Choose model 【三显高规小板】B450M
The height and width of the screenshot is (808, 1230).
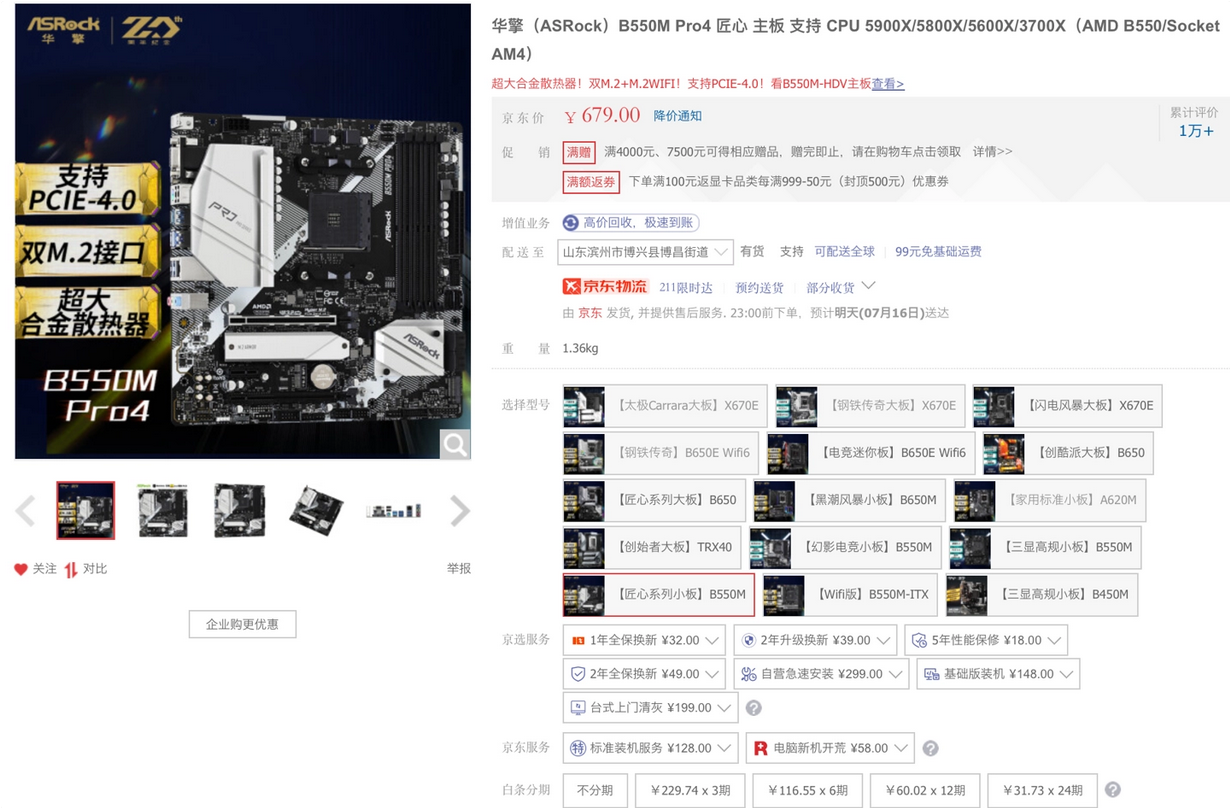(x=1042, y=594)
